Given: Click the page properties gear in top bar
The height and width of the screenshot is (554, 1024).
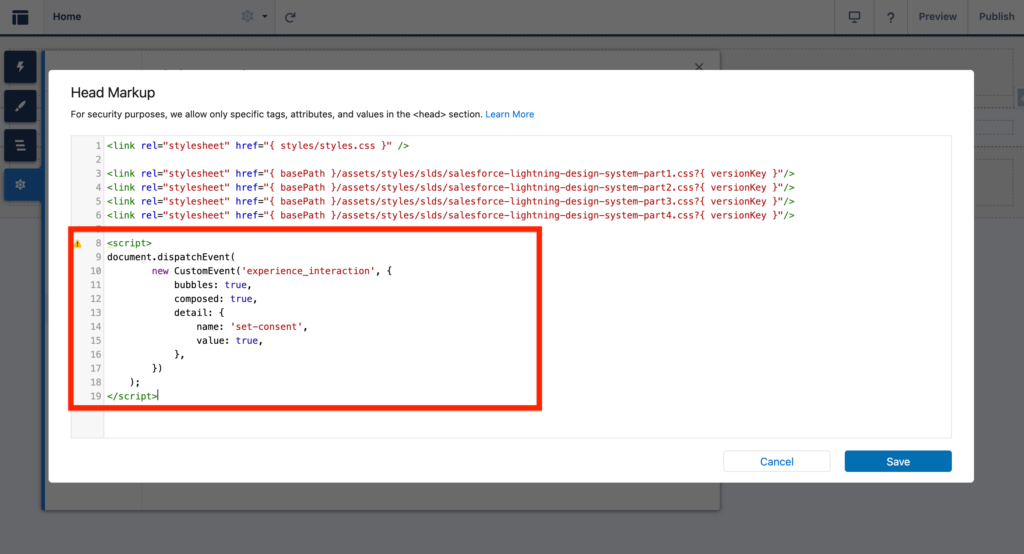Looking at the screenshot, I should click(x=248, y=17).
